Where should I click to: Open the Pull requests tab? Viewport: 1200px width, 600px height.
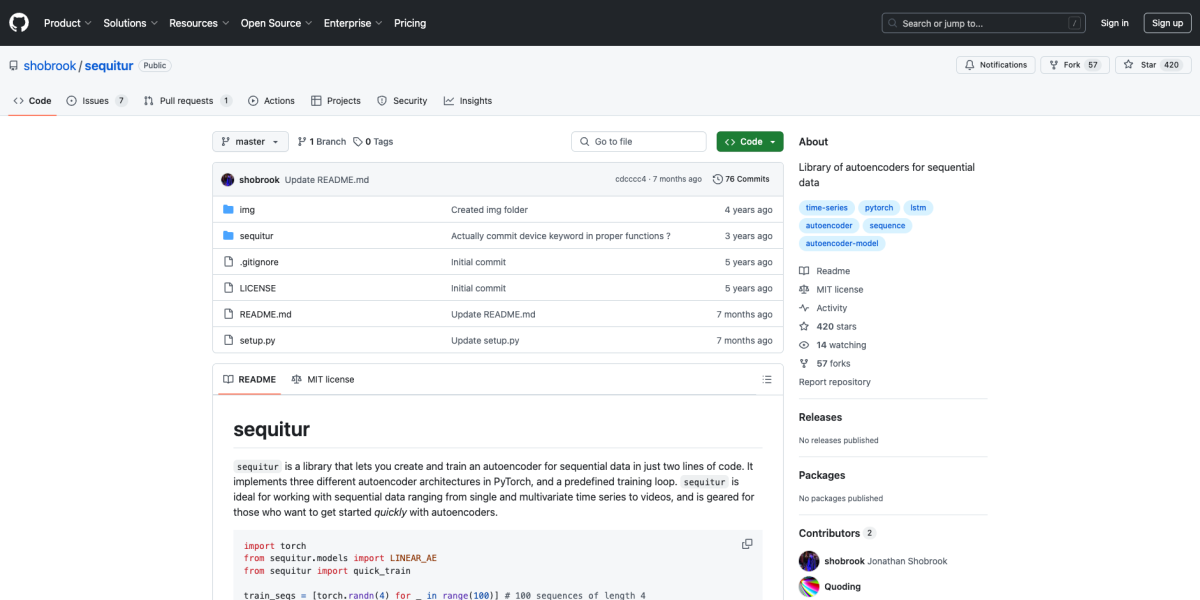(x=187, y=101)
